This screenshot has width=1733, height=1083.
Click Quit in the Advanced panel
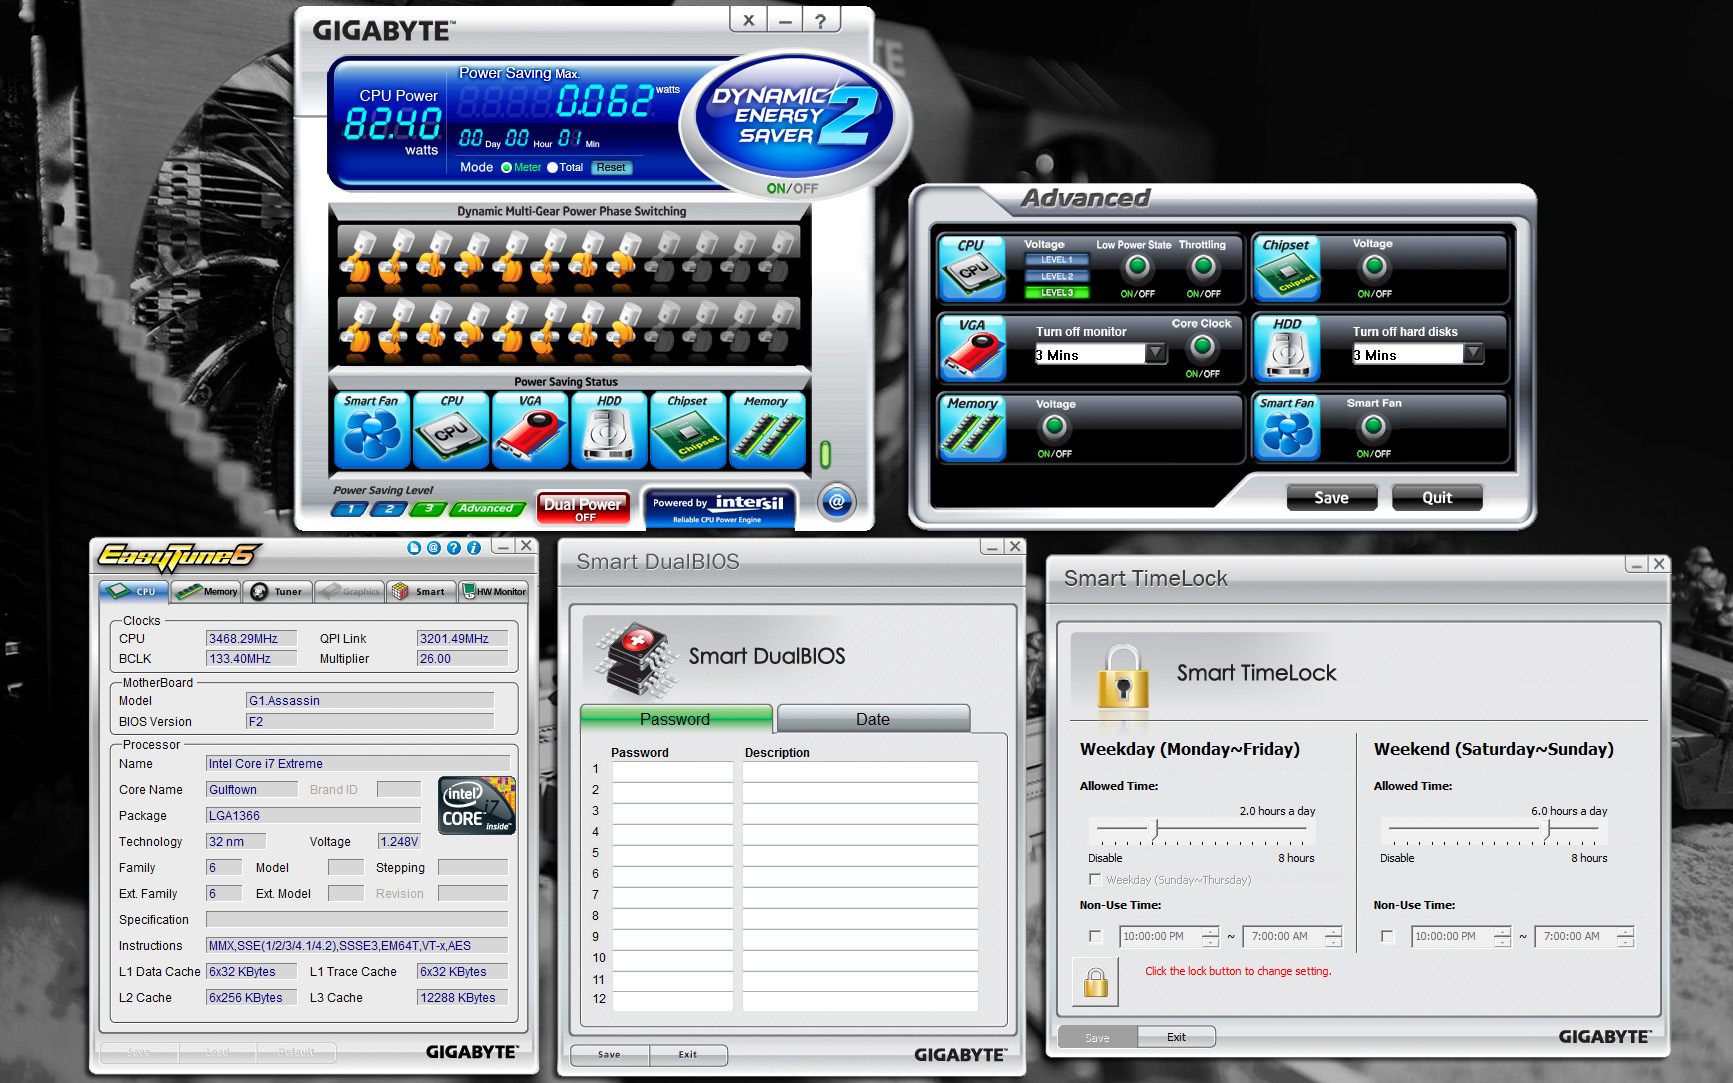point(1437,497)
